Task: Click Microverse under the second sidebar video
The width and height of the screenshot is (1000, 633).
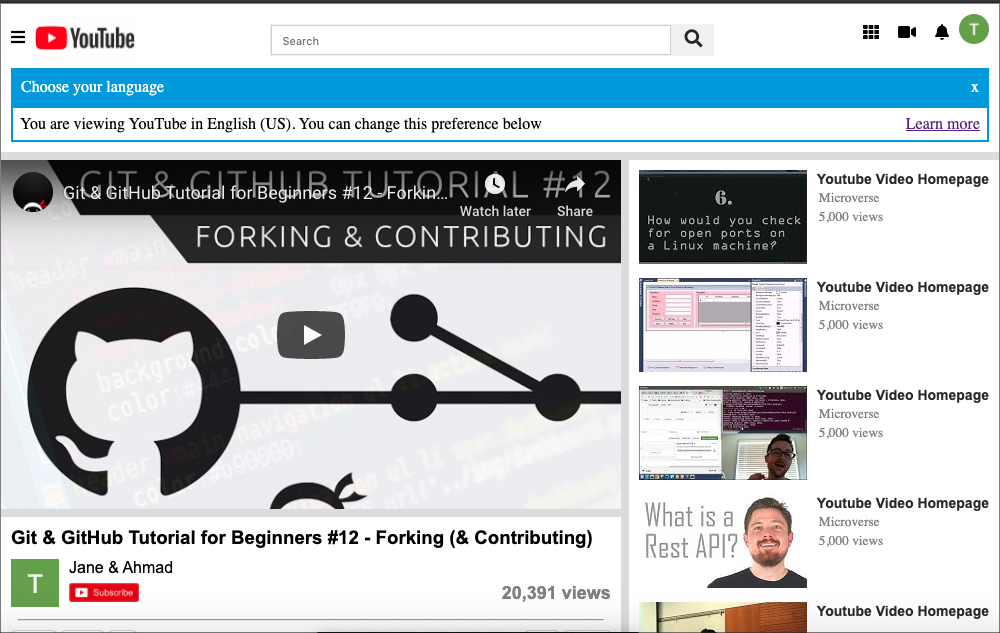Action: point(848,306)
